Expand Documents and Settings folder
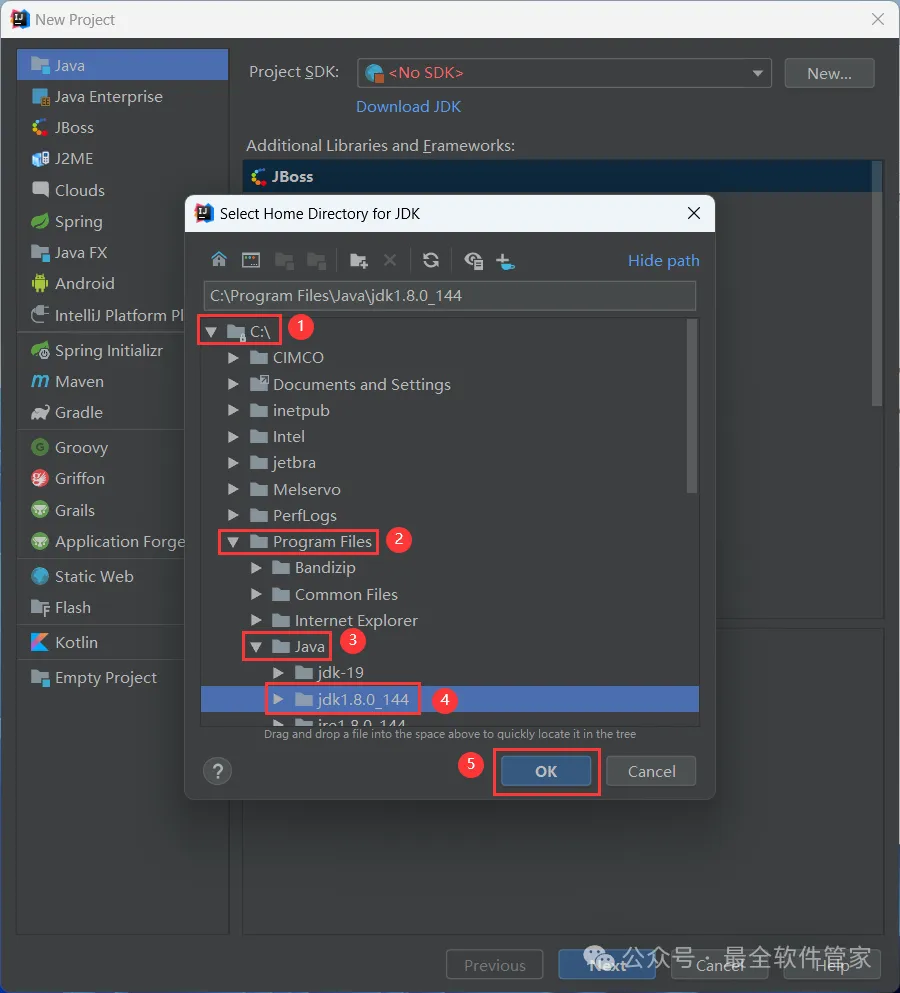 point(233,384)
